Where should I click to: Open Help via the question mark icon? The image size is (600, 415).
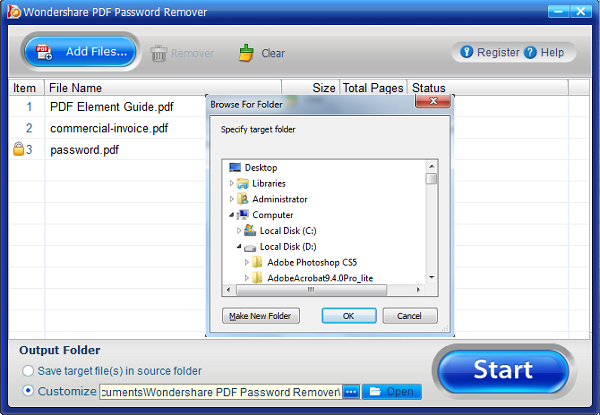pos(530,52)
